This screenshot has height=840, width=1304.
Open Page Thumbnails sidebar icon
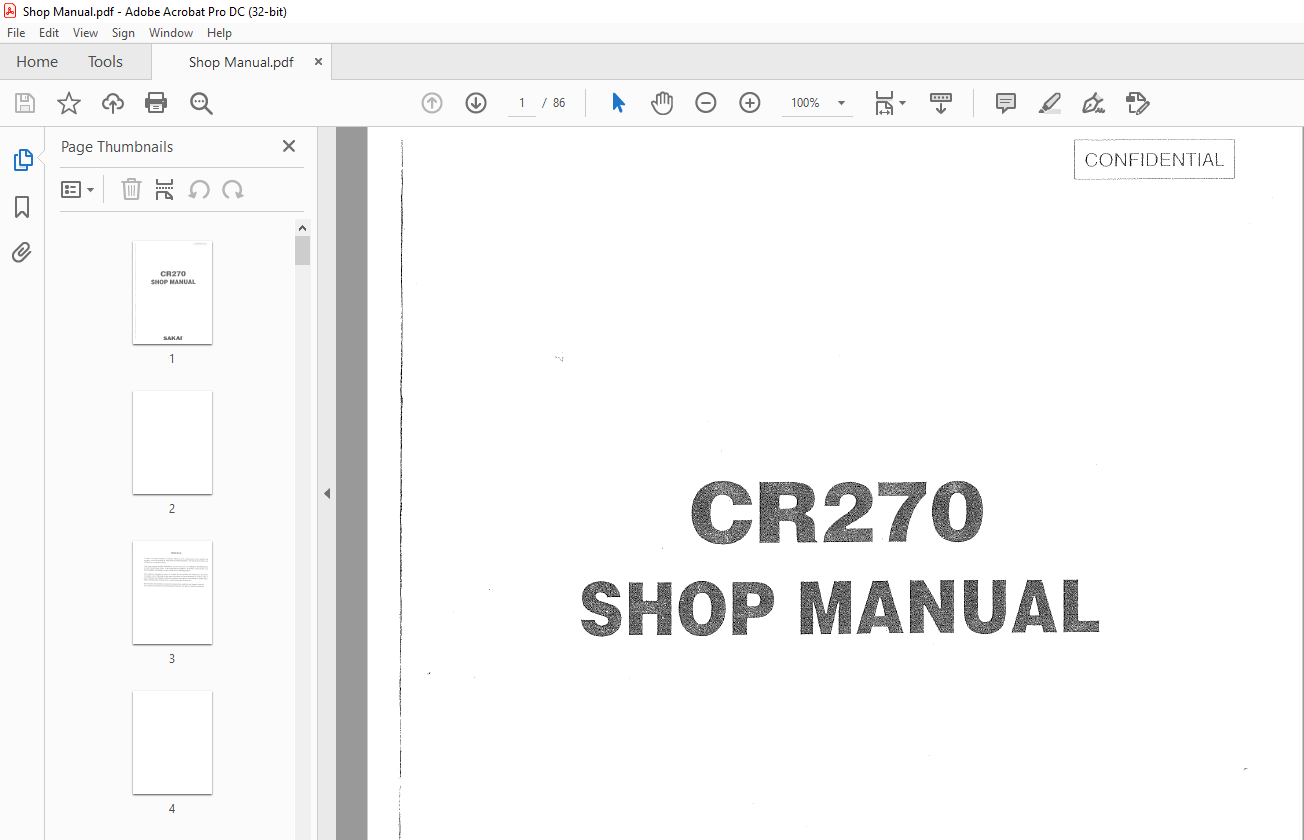(22, 160)
